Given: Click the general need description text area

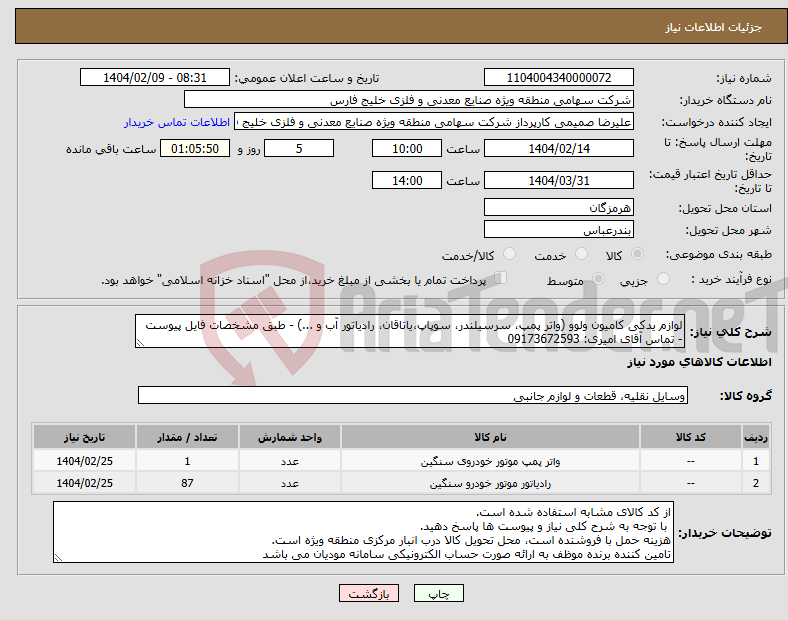Looking at the screenshot, I should [x=410, y=331].
